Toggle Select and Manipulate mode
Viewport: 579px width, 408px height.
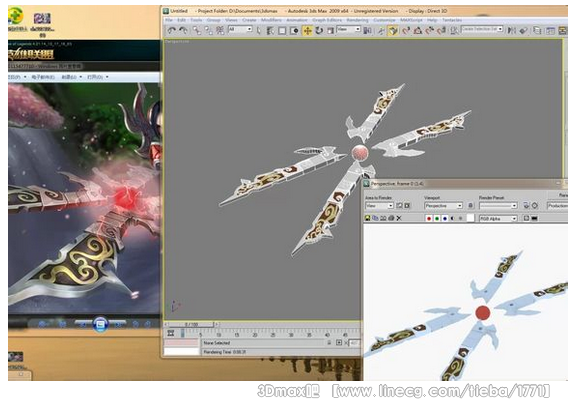pos(381,31)
